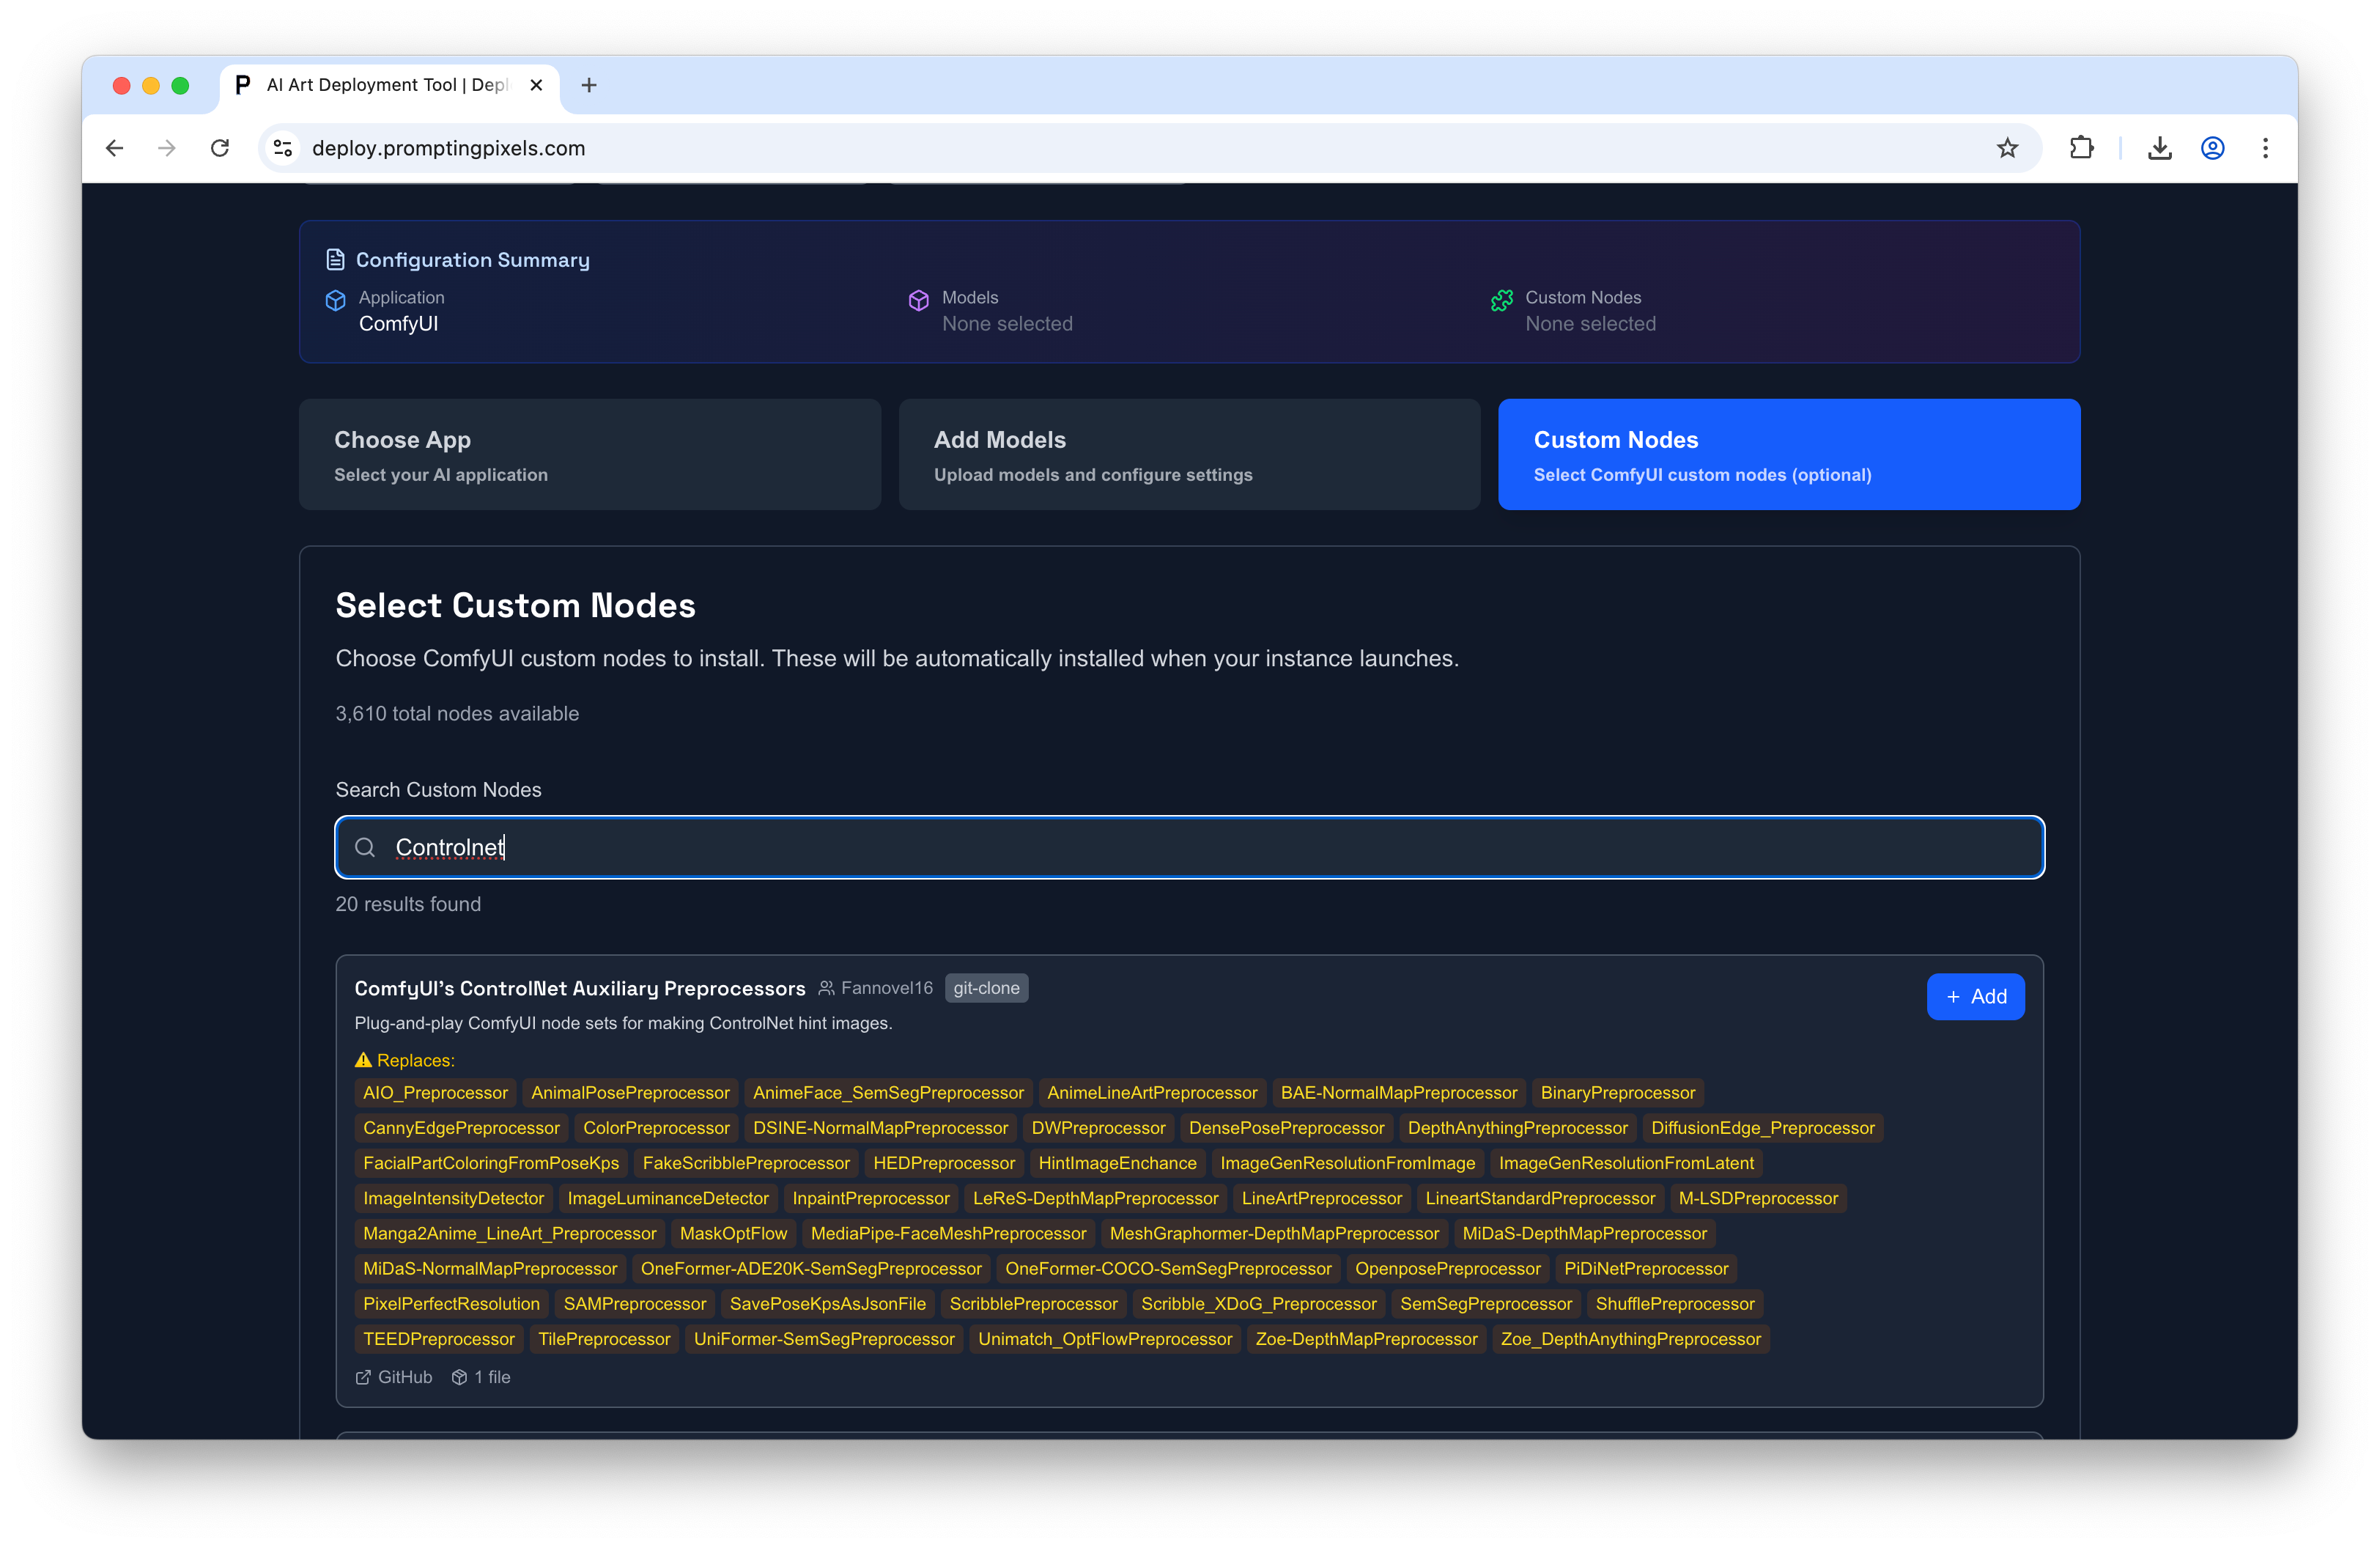2380x1548 pixels.
Task: Click the MaskOptFlow tag
Action: click(x=733, y=1233)
